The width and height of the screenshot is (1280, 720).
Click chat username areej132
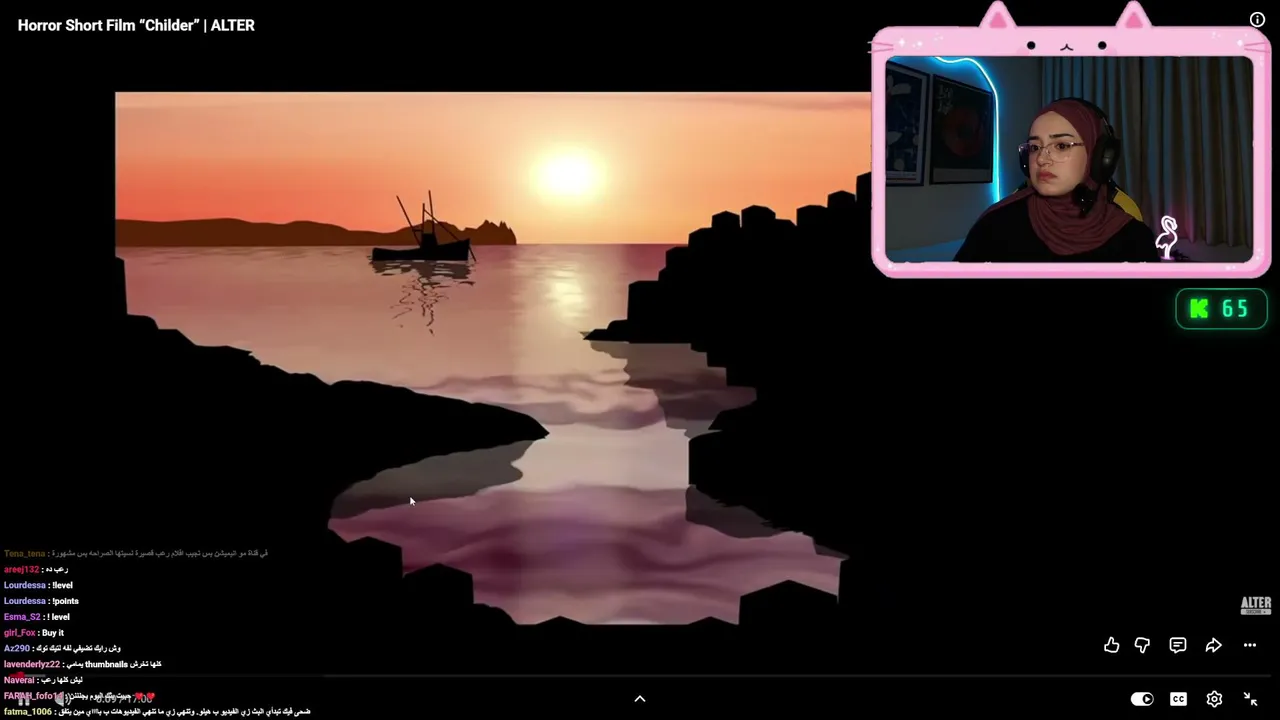click(x=21, y=569)
